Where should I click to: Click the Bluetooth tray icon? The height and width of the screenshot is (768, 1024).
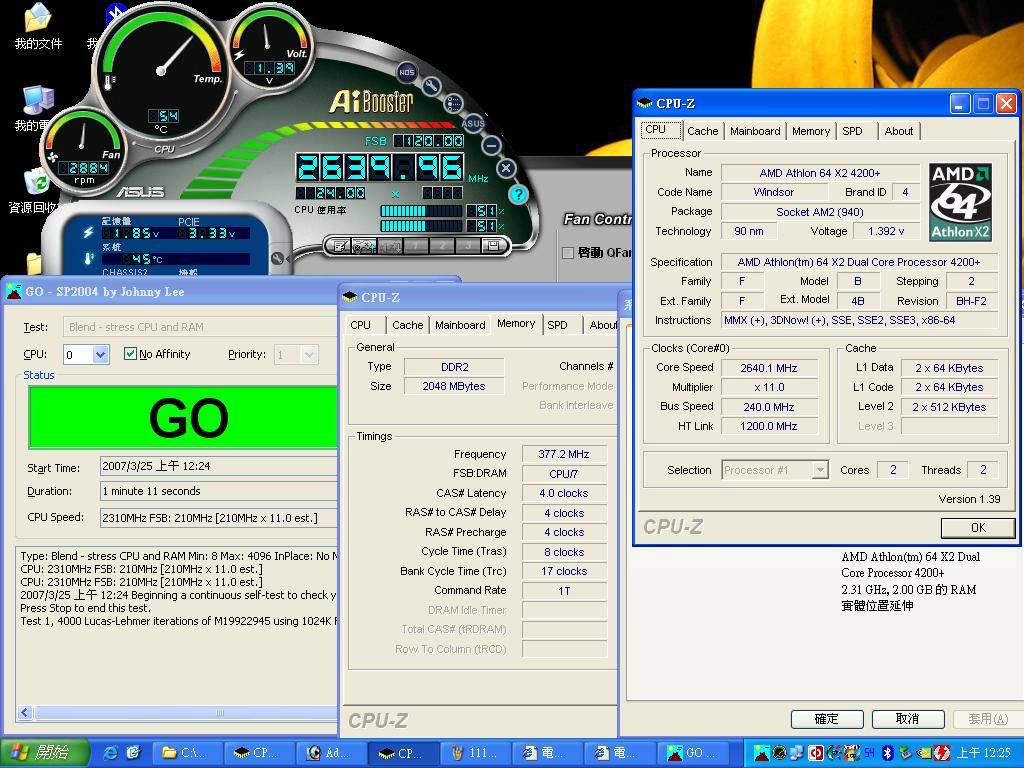pyautogui.click(x=887, y=753)
